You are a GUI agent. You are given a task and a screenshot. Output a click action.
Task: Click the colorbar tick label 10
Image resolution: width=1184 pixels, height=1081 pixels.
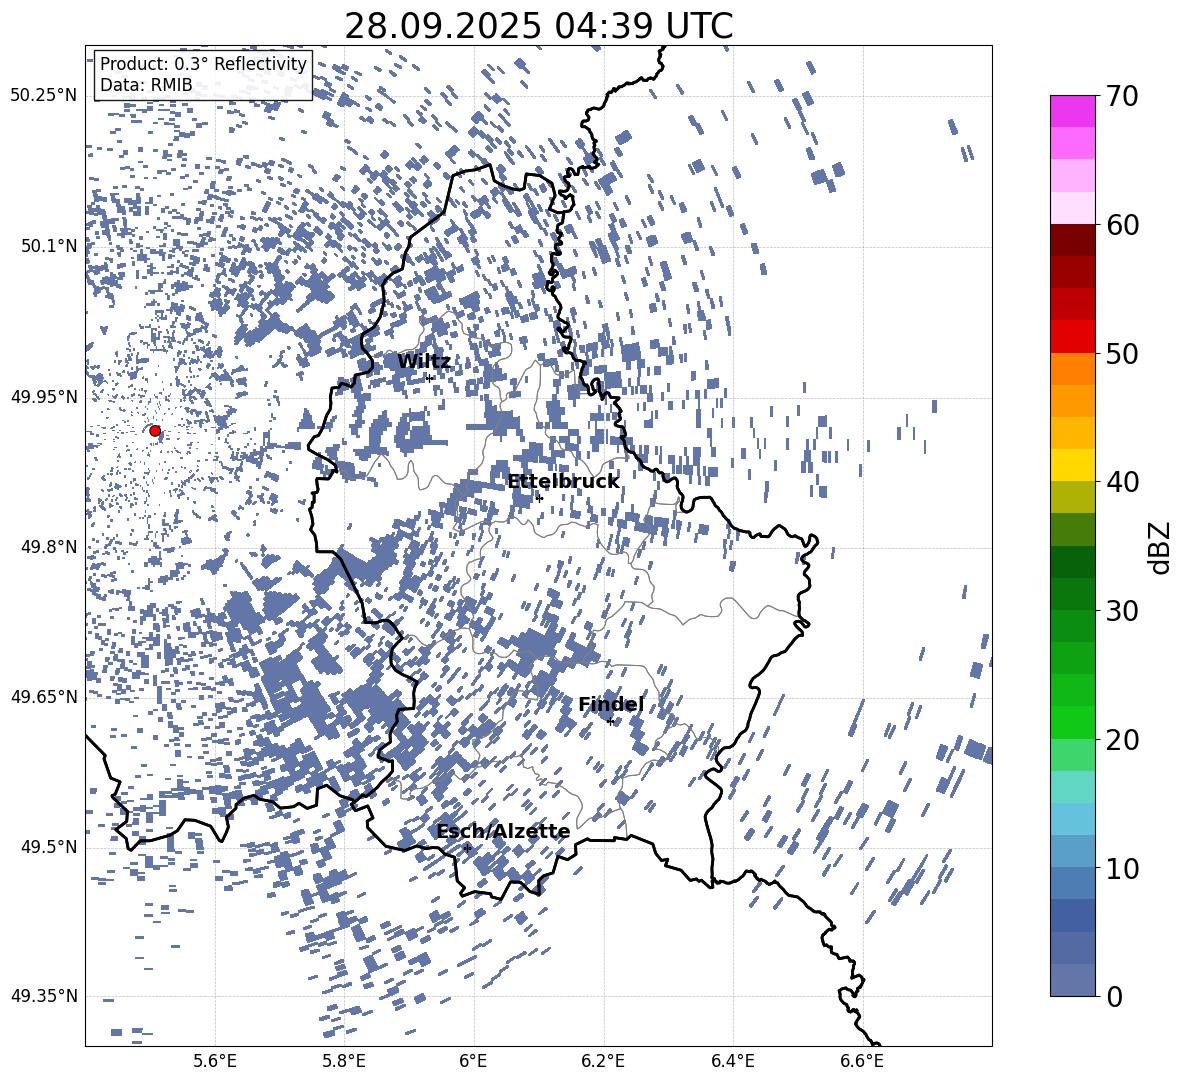pyautogui.click(x=1122, y=868)
